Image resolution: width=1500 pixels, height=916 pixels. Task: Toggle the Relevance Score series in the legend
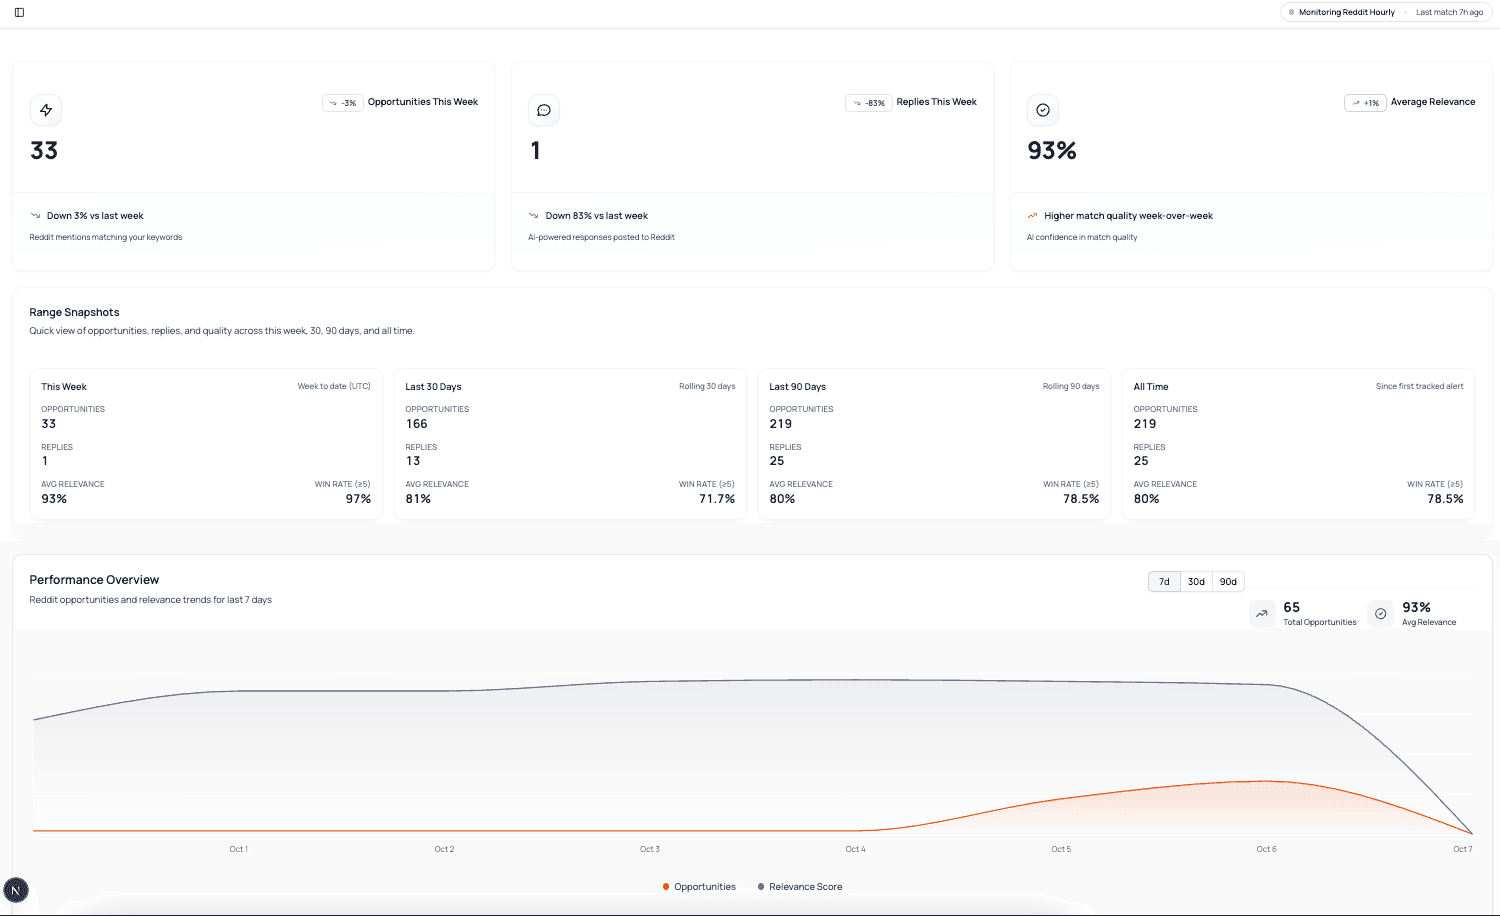[799, 886]
